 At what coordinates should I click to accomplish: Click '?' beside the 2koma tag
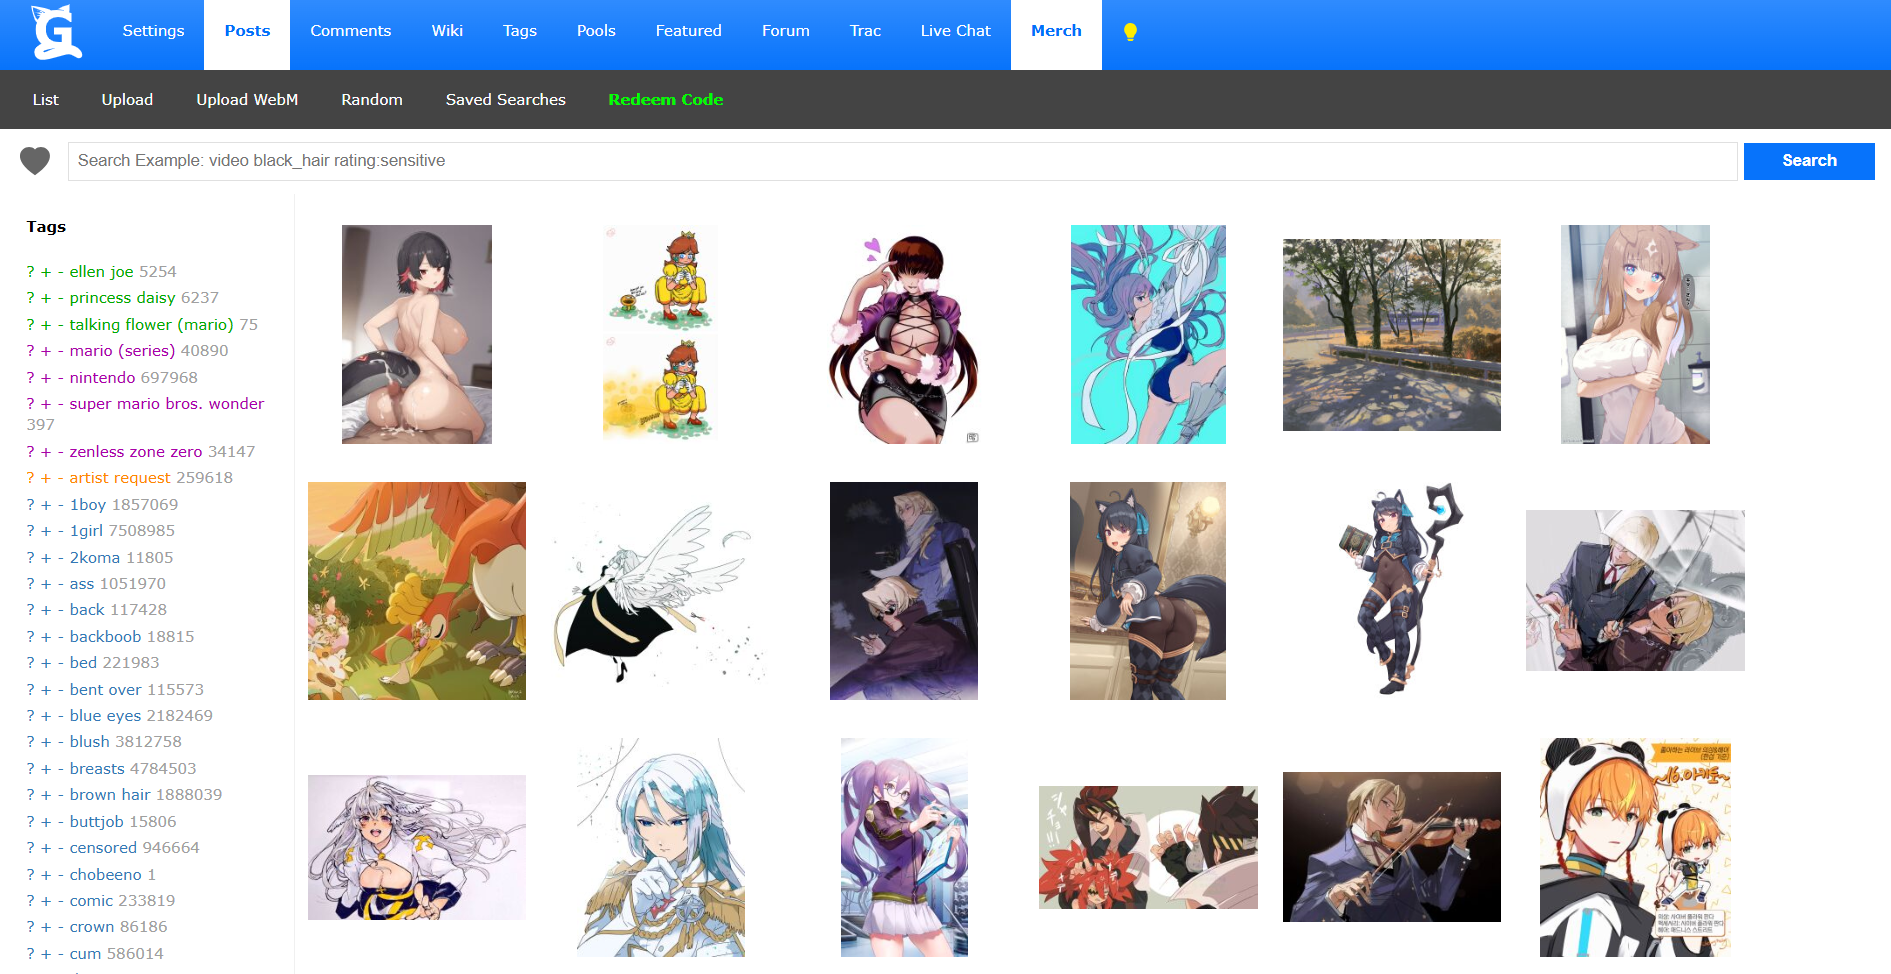click(30, 558)
